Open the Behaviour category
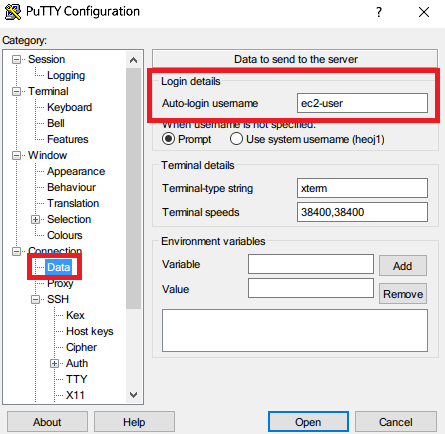Screen dimensions: 445x434 click(x=71, y=187)
